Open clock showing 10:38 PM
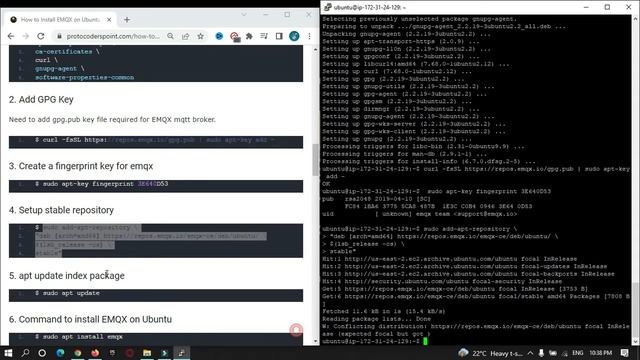The height and width of the screenshot is (360, 640). (x=600, y=353)
